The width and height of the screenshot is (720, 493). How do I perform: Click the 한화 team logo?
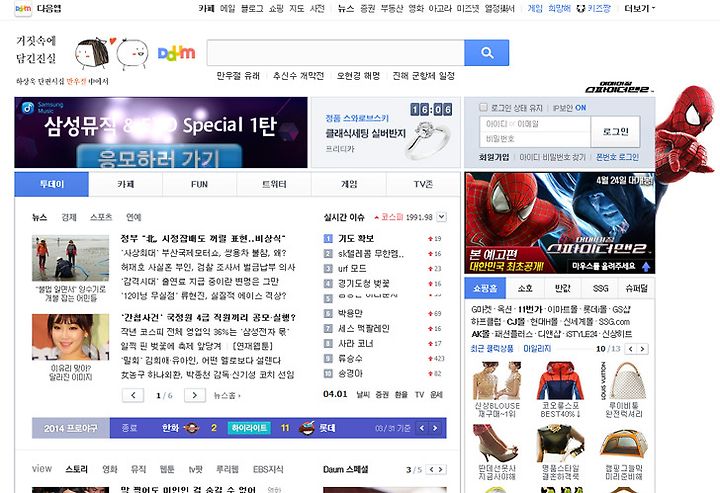191,428
